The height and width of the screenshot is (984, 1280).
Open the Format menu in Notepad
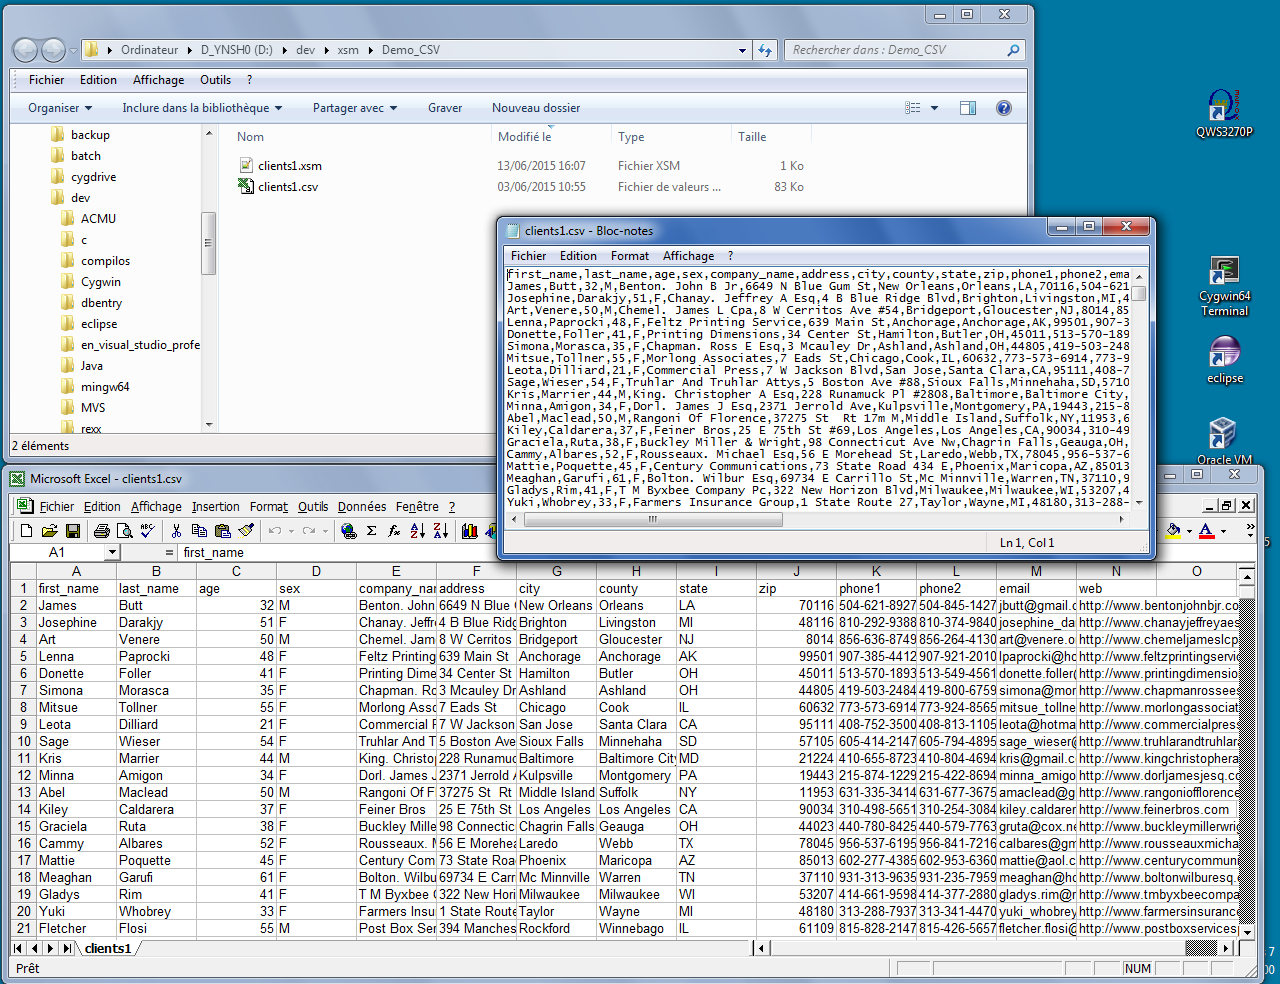(x=629, y=256)
